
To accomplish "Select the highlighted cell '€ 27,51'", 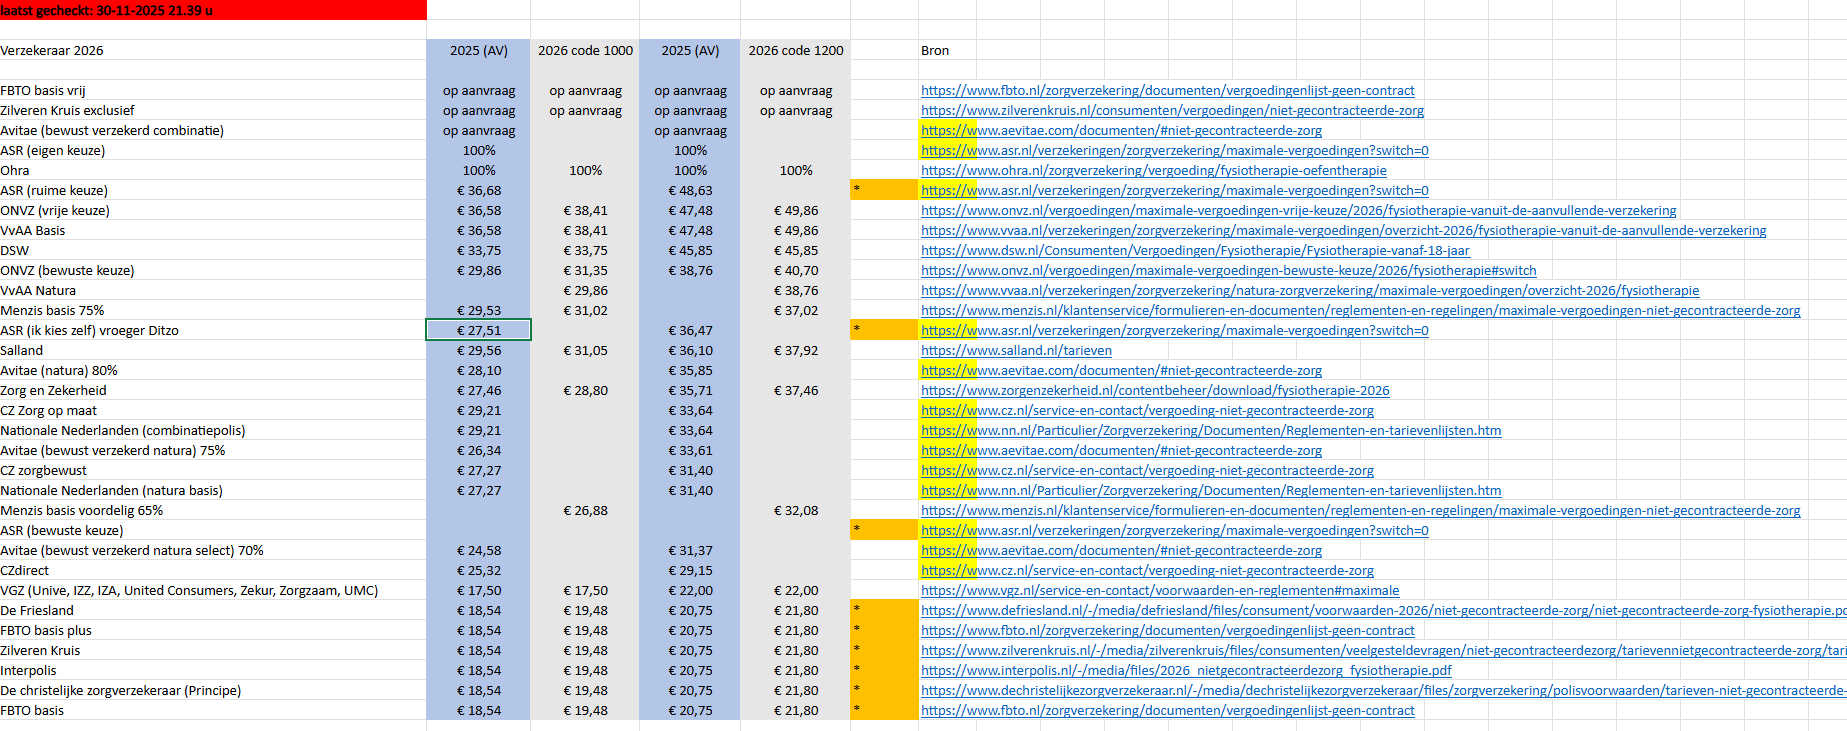I will click(x=479, y=331).
